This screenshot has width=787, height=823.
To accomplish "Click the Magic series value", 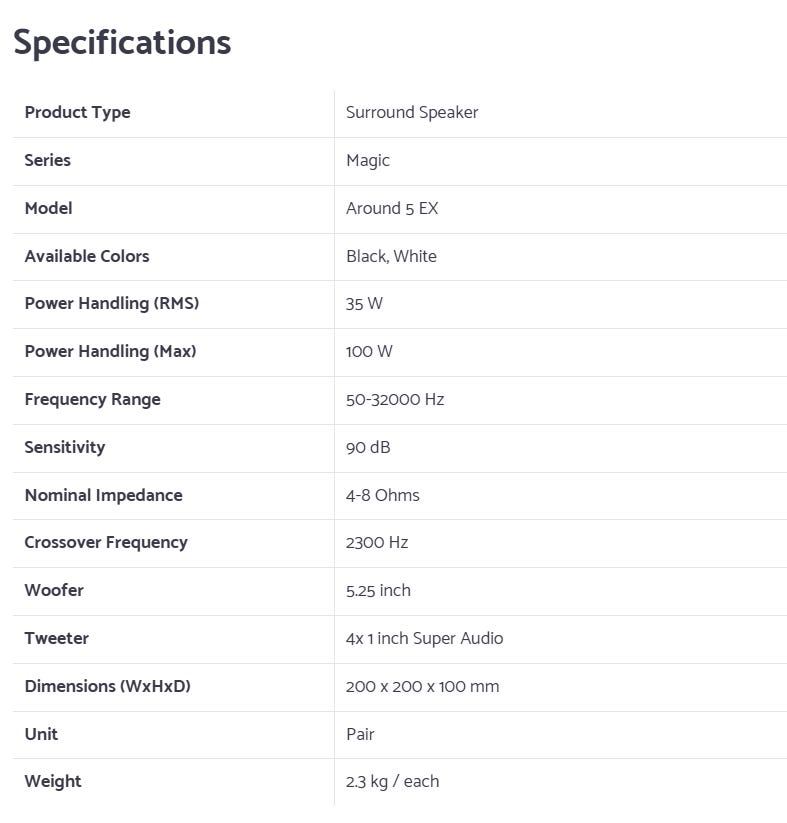I will pos(368,160).
